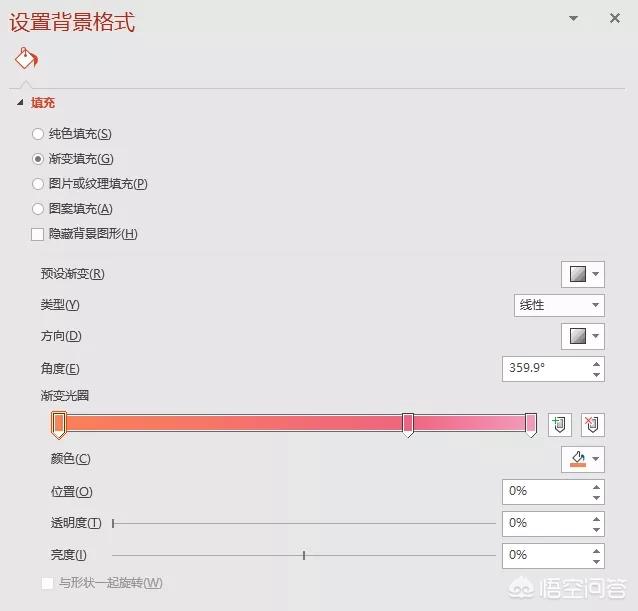Click the 角度 angle value field
638x611 pixels.
545,369
